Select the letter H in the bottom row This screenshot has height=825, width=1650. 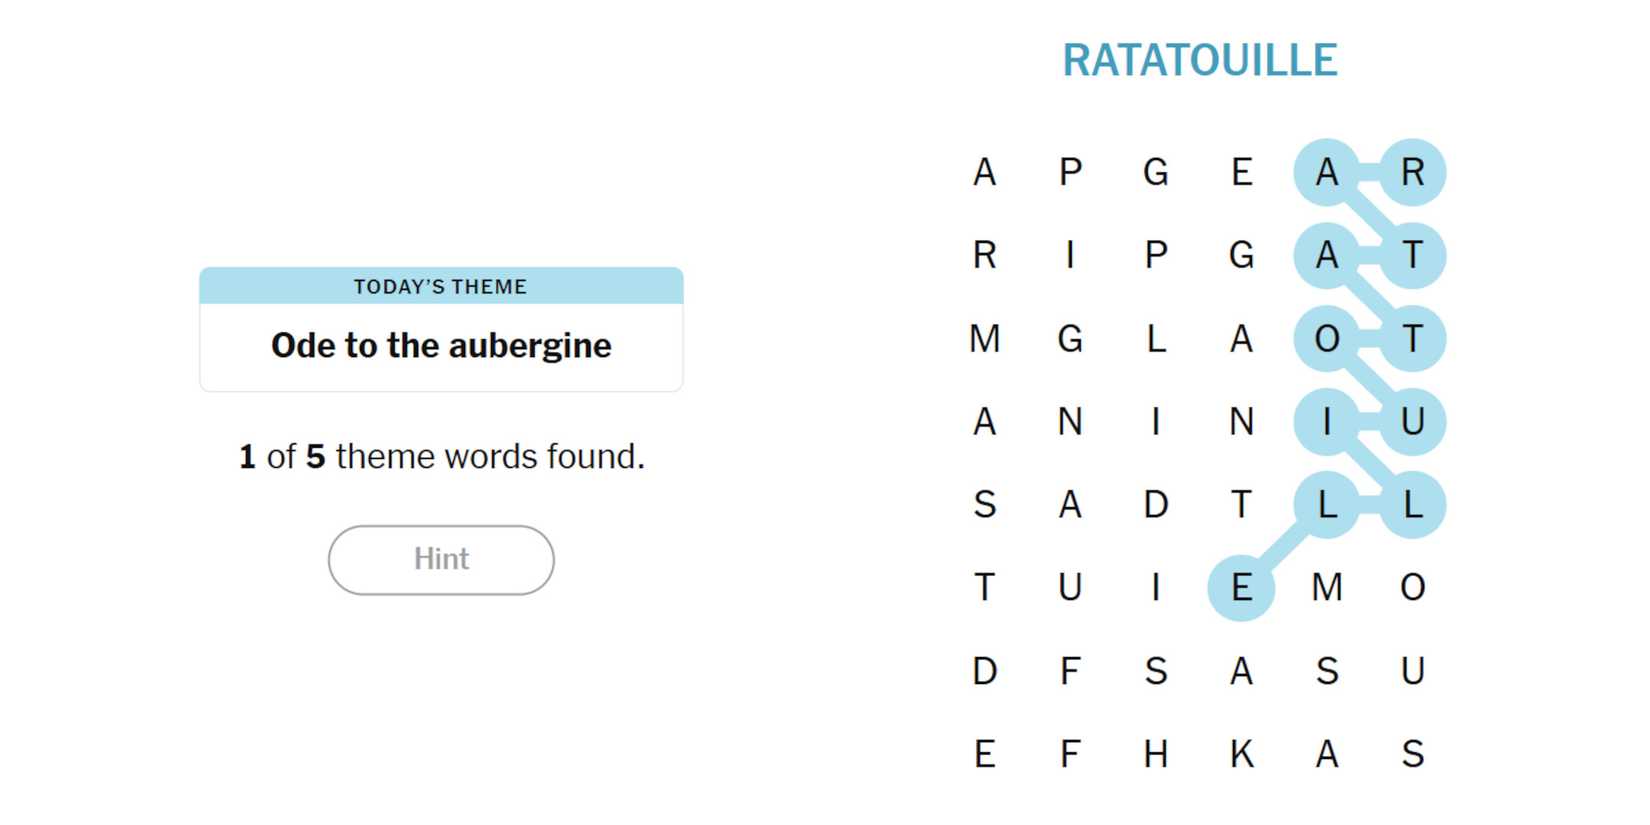click(1155, 753)
